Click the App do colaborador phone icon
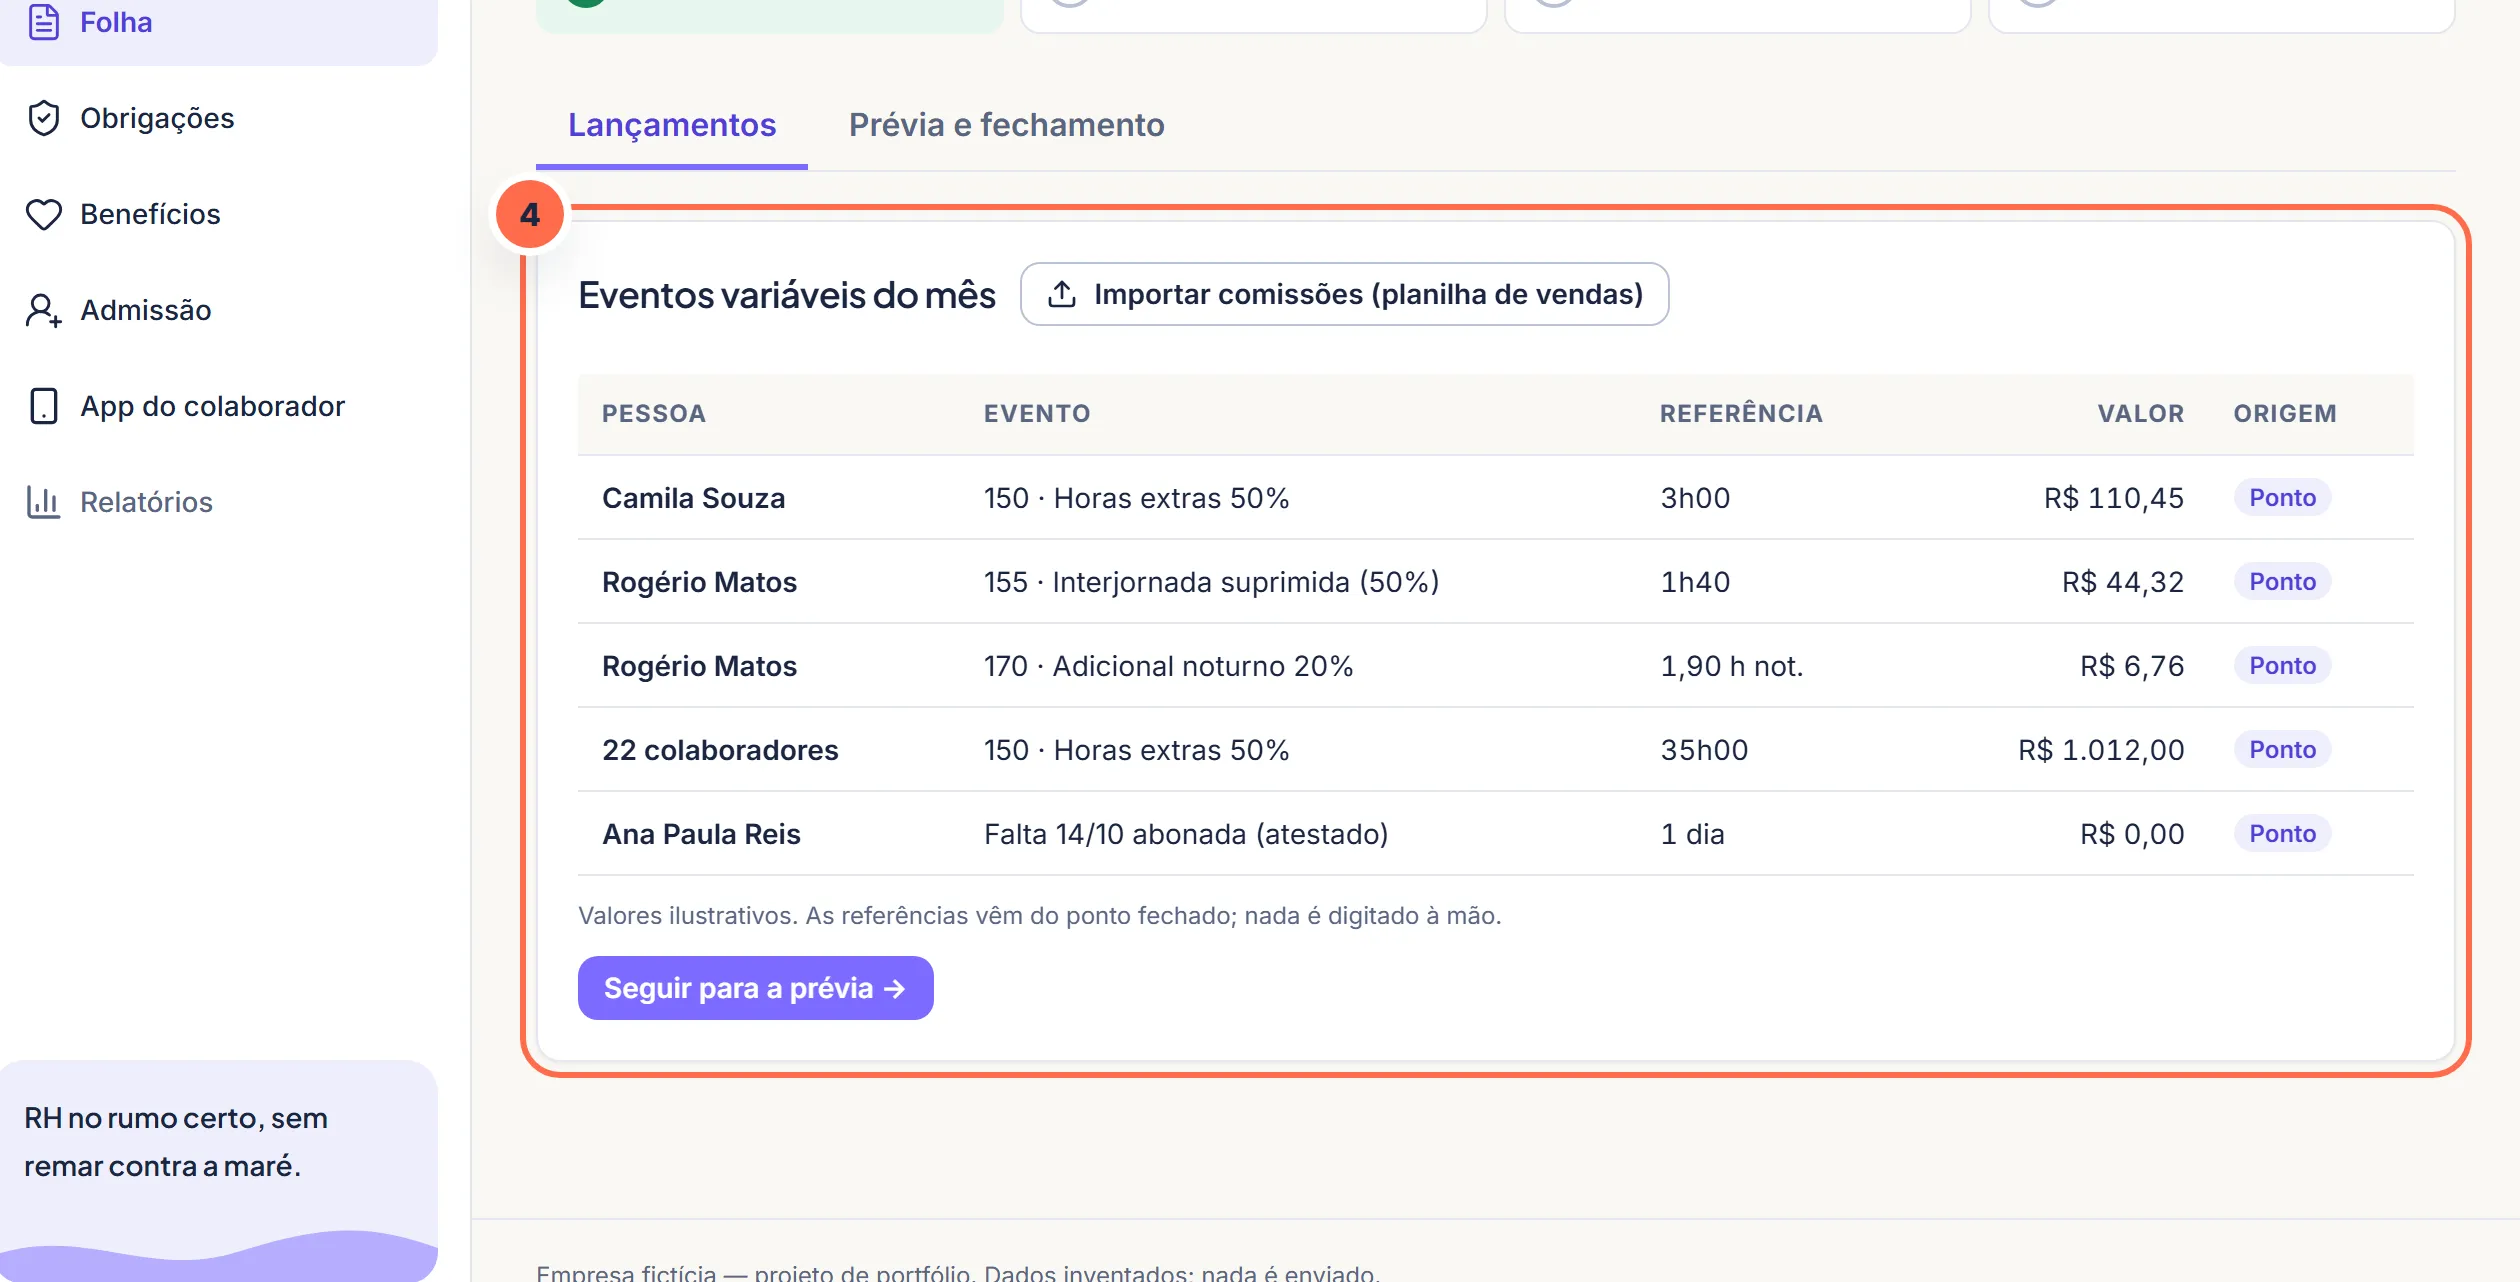Viewport: 2520px width, 1282px height. point(43,406)
